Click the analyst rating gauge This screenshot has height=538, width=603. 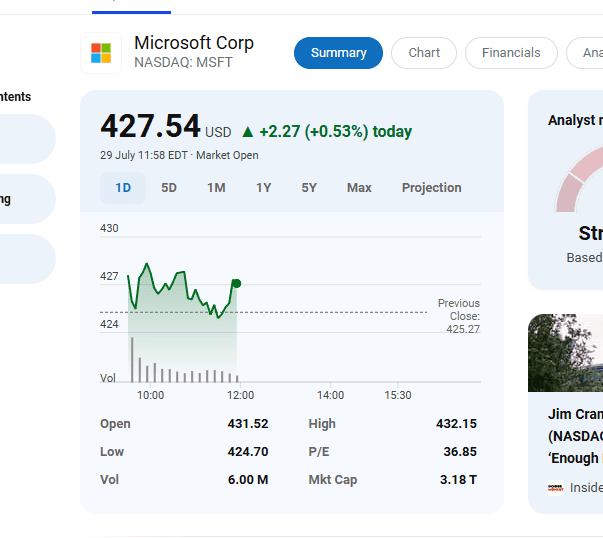[579, 180]
